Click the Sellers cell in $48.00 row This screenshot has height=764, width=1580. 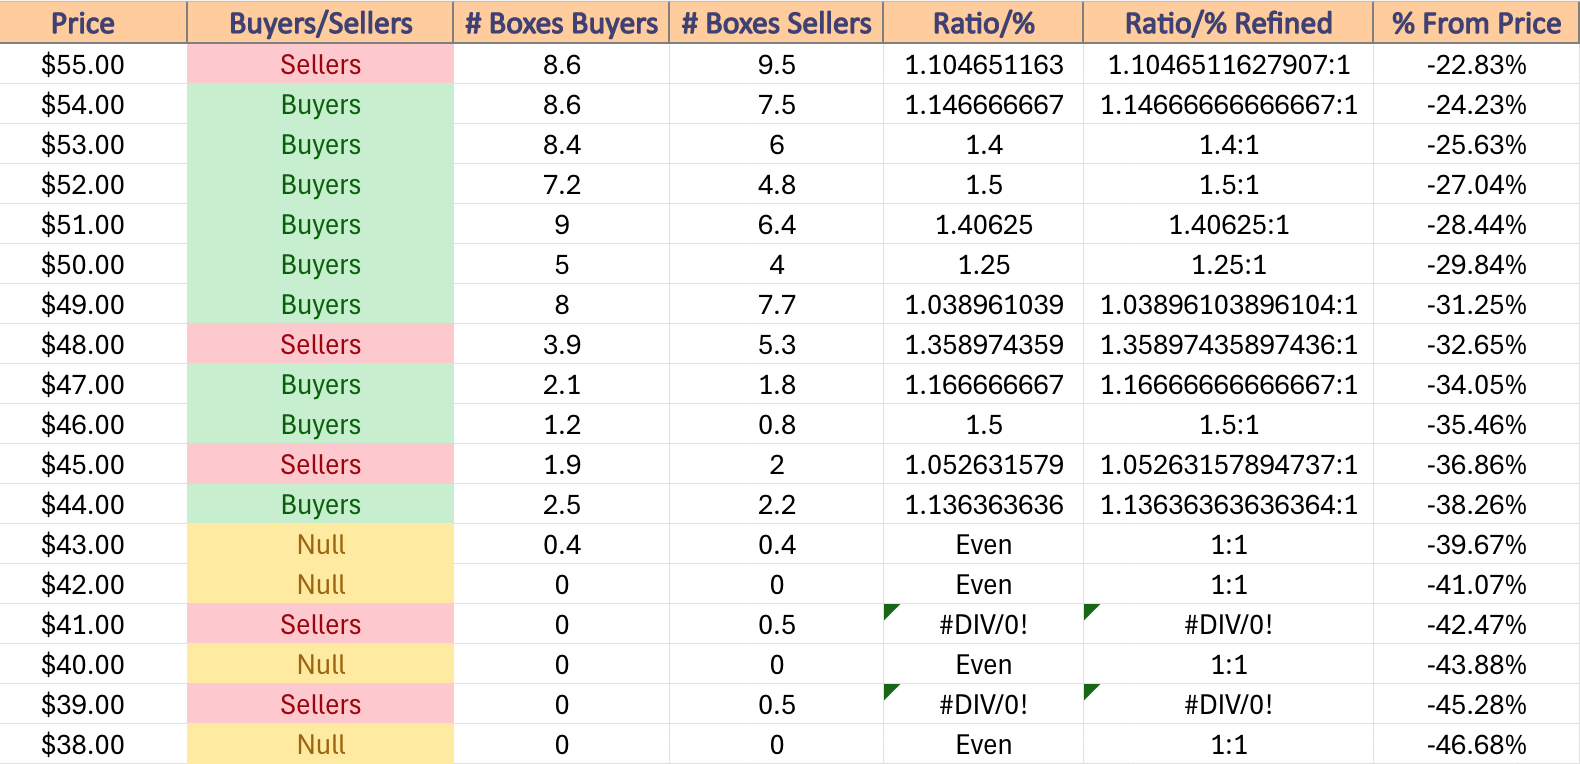point(320,344)
